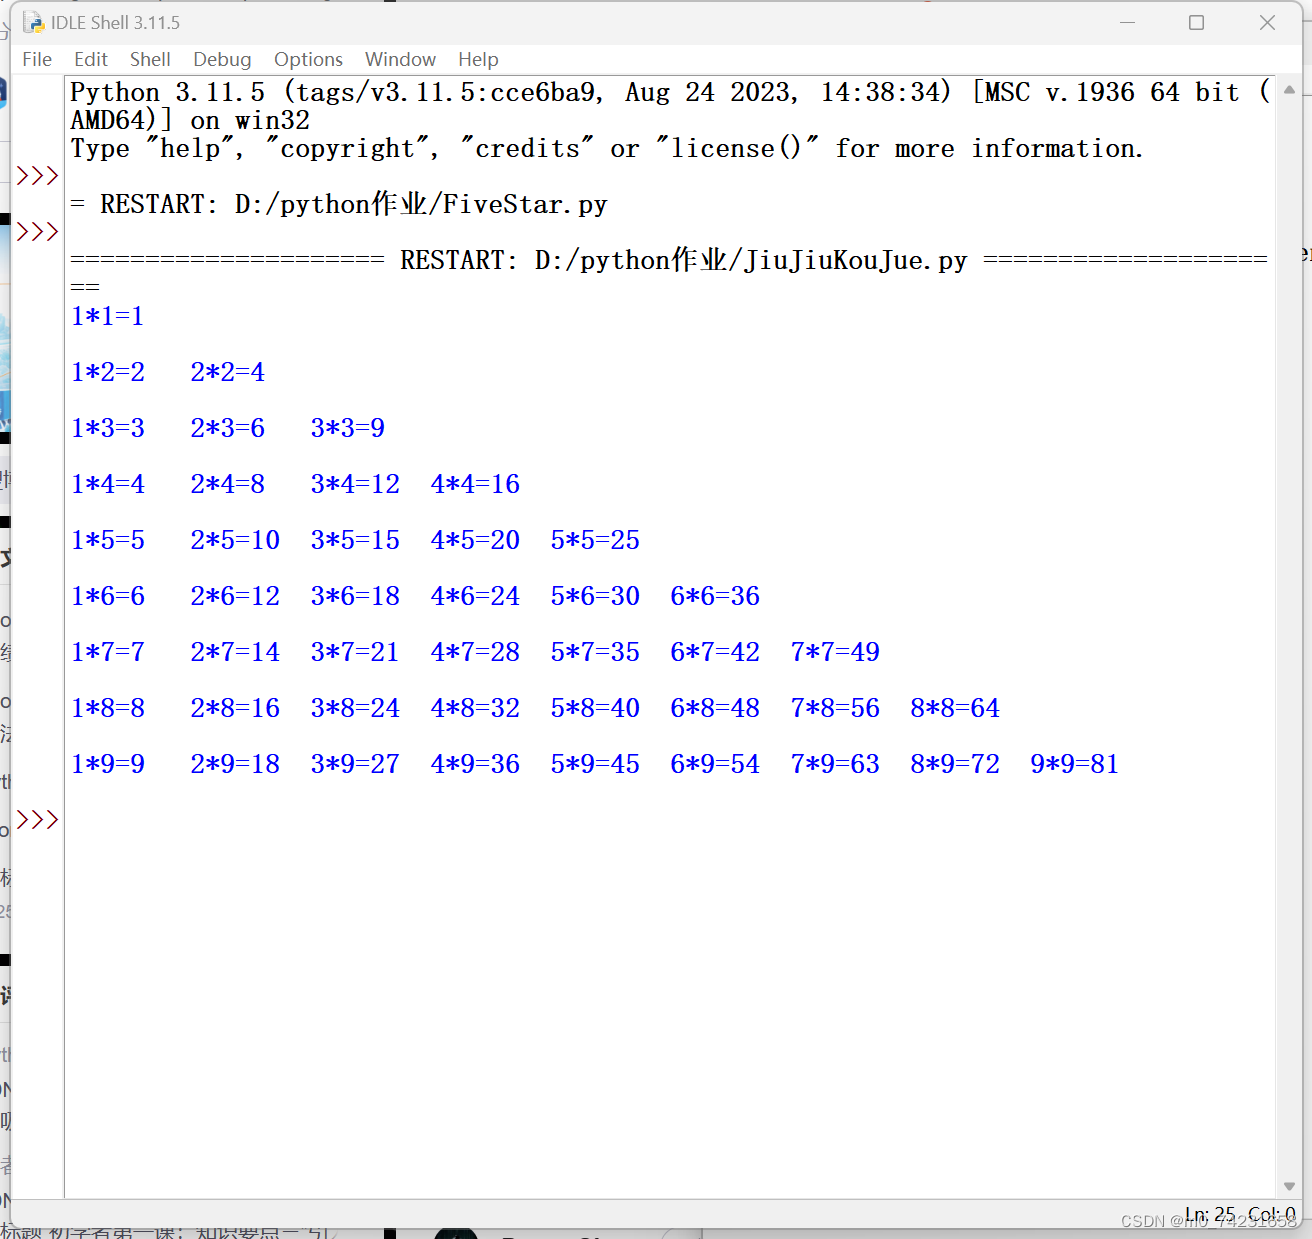
Task: Click the scrollbar down arrow
Action: coord(1290,1187)
